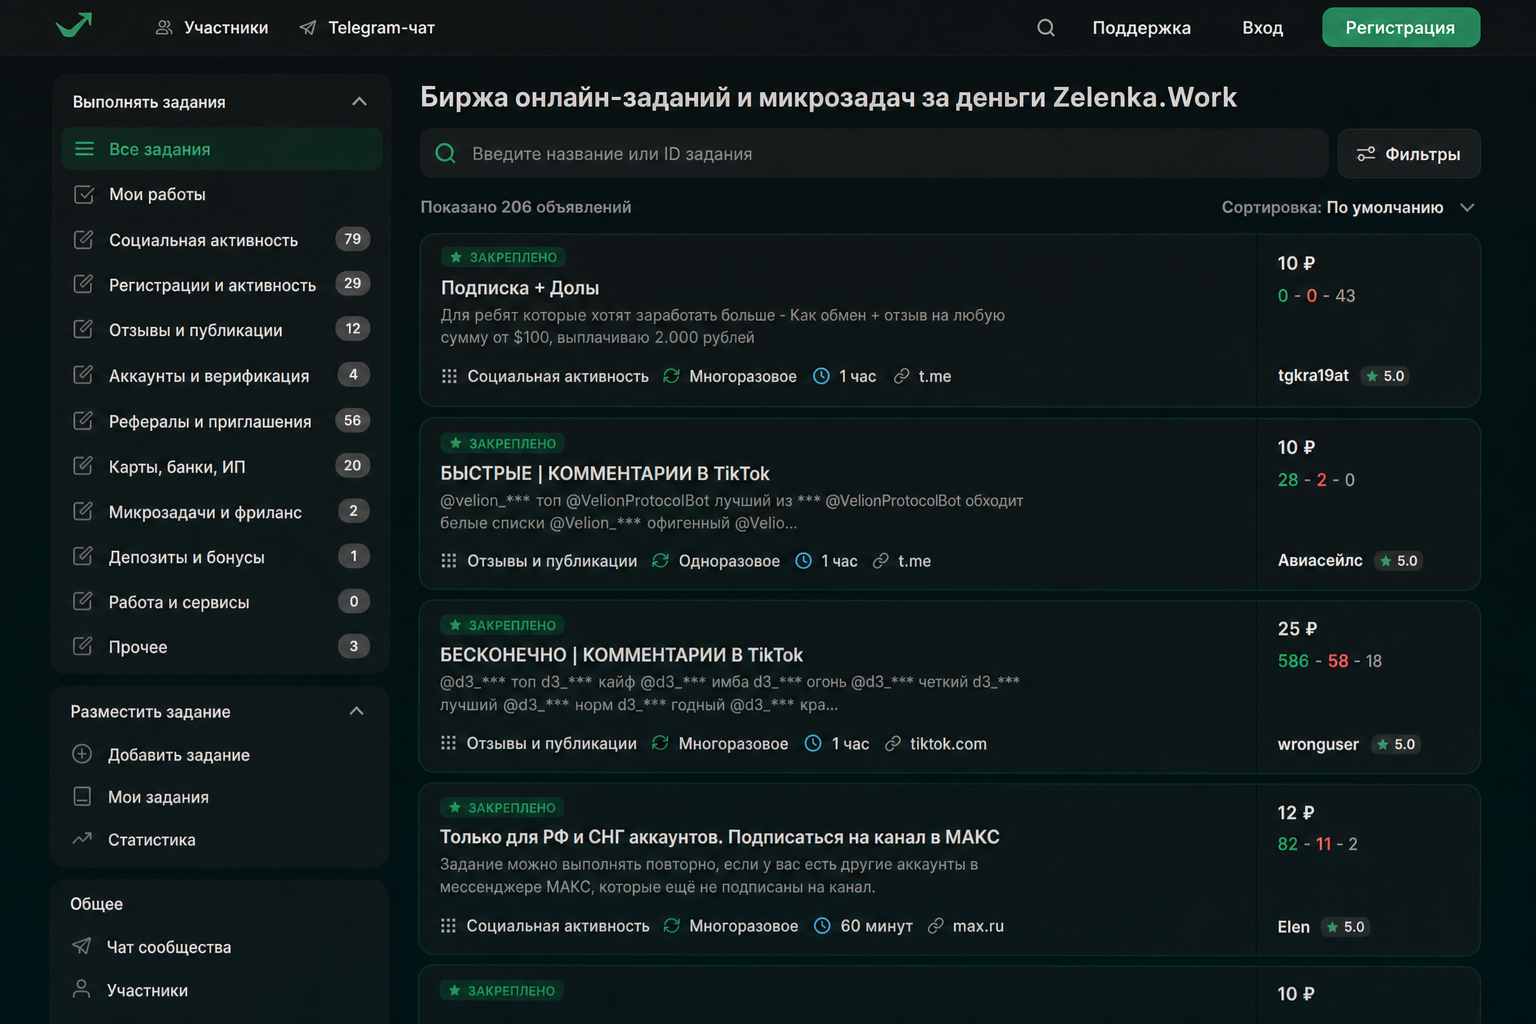Viewport: 1536px width, 1024px height.
Task: Click author name Авиасейлс
Action: 1320,561
